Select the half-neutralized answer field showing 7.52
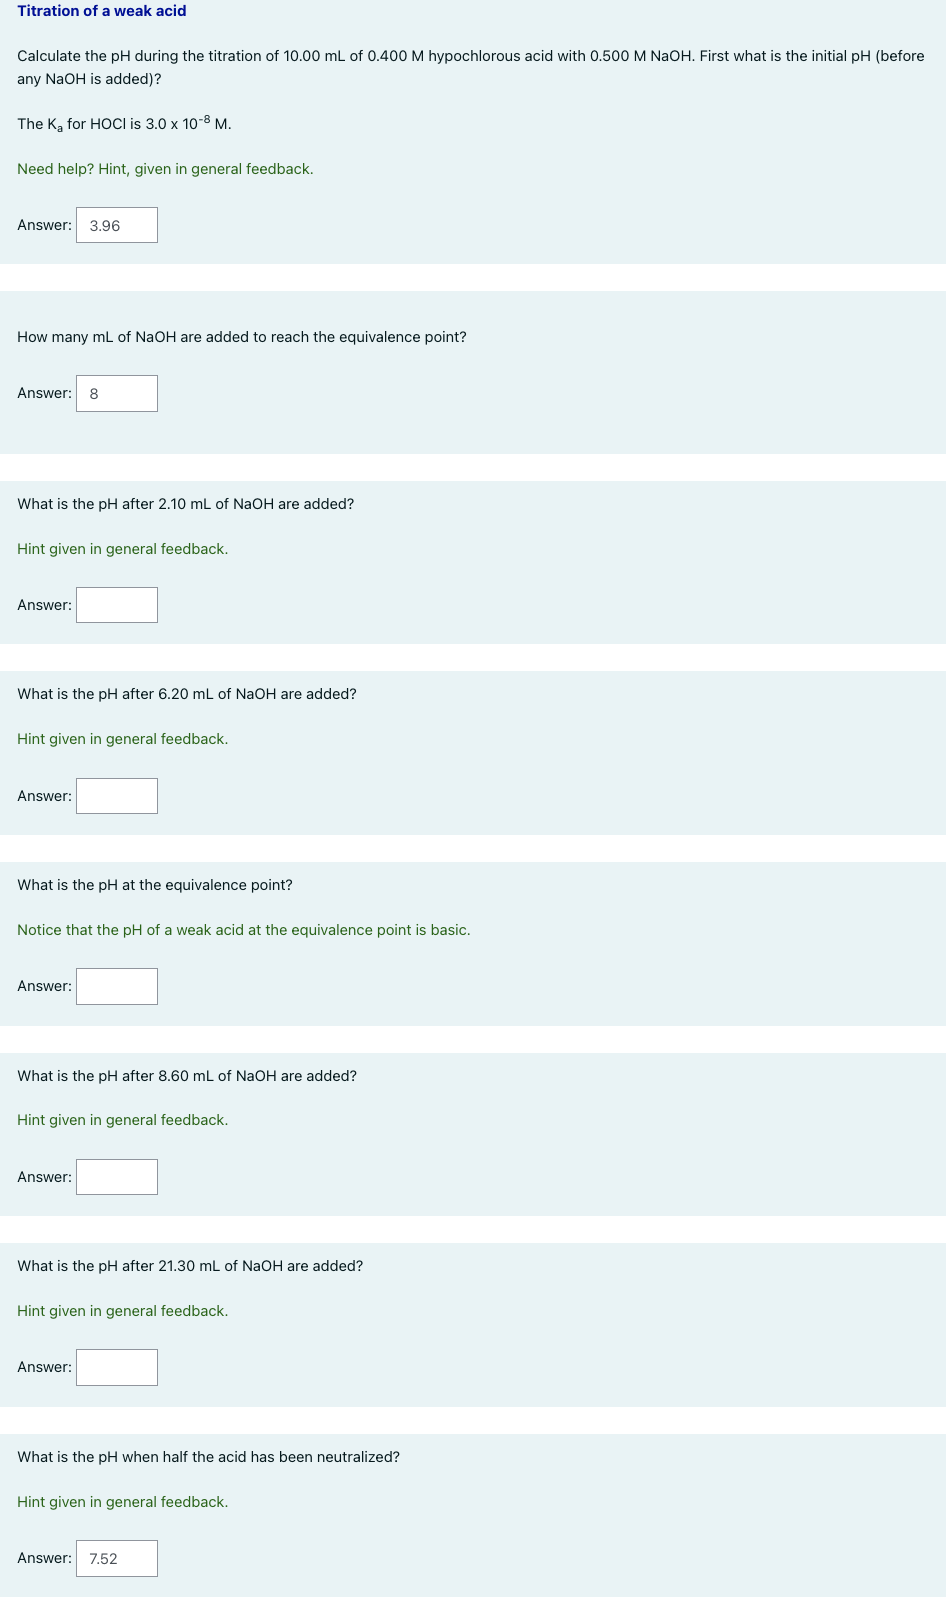The height and width of the screenshot is (1600, 946). click(x=116, y=1558)
